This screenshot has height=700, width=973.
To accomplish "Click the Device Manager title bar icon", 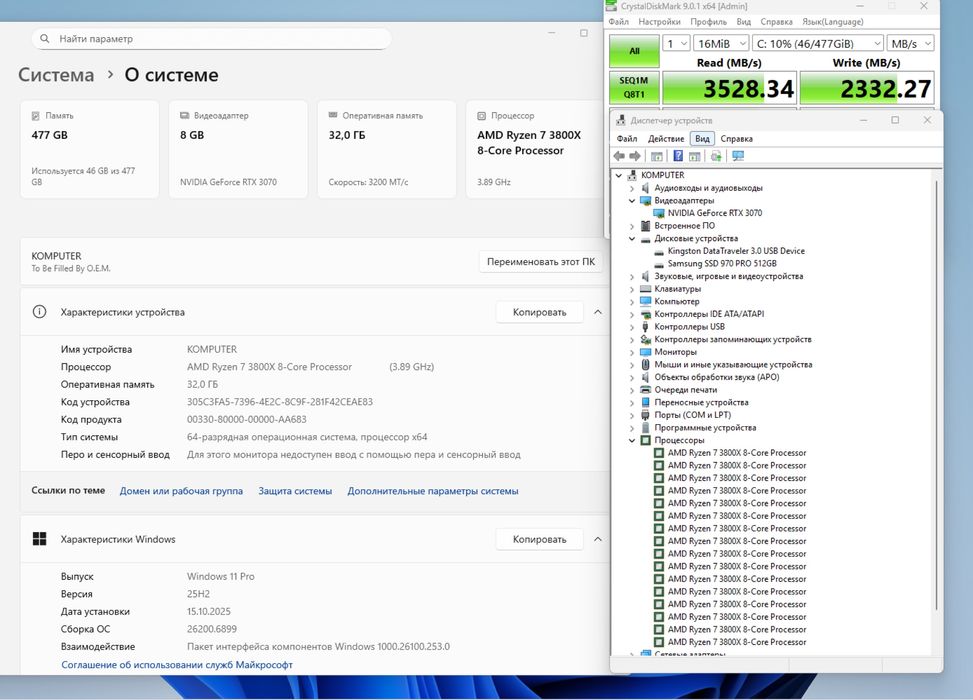I will (x=620, y=120).
